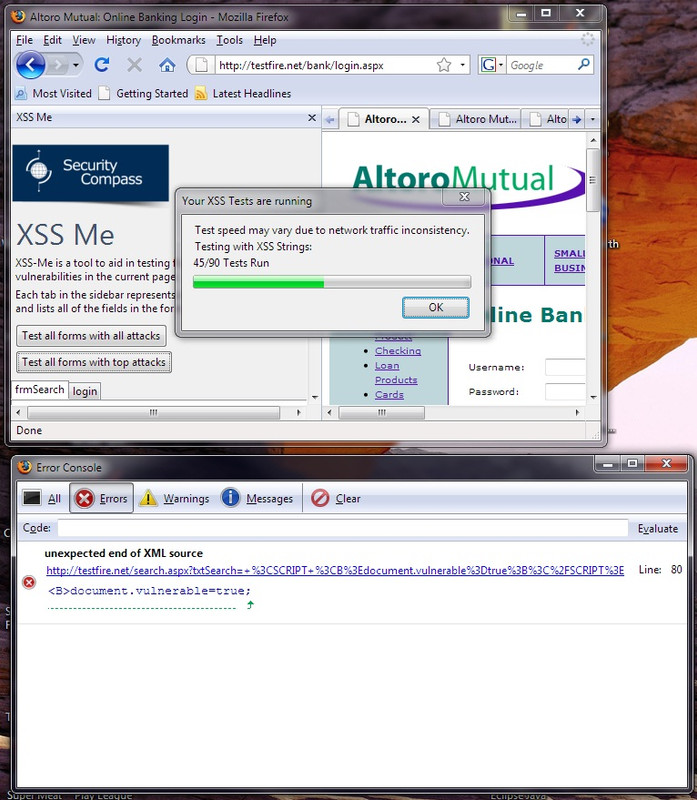Click Test all forms with all attacks
The width and height of the screenshot is (697, 800).
coord(91,336)
